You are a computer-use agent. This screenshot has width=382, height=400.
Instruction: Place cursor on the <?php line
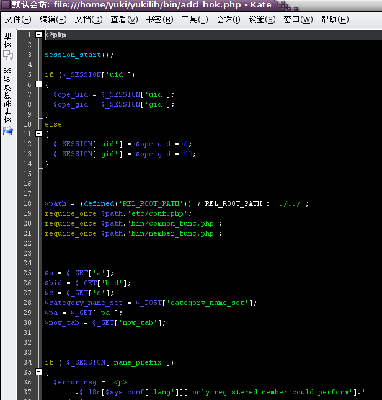(x=56, y=35)
